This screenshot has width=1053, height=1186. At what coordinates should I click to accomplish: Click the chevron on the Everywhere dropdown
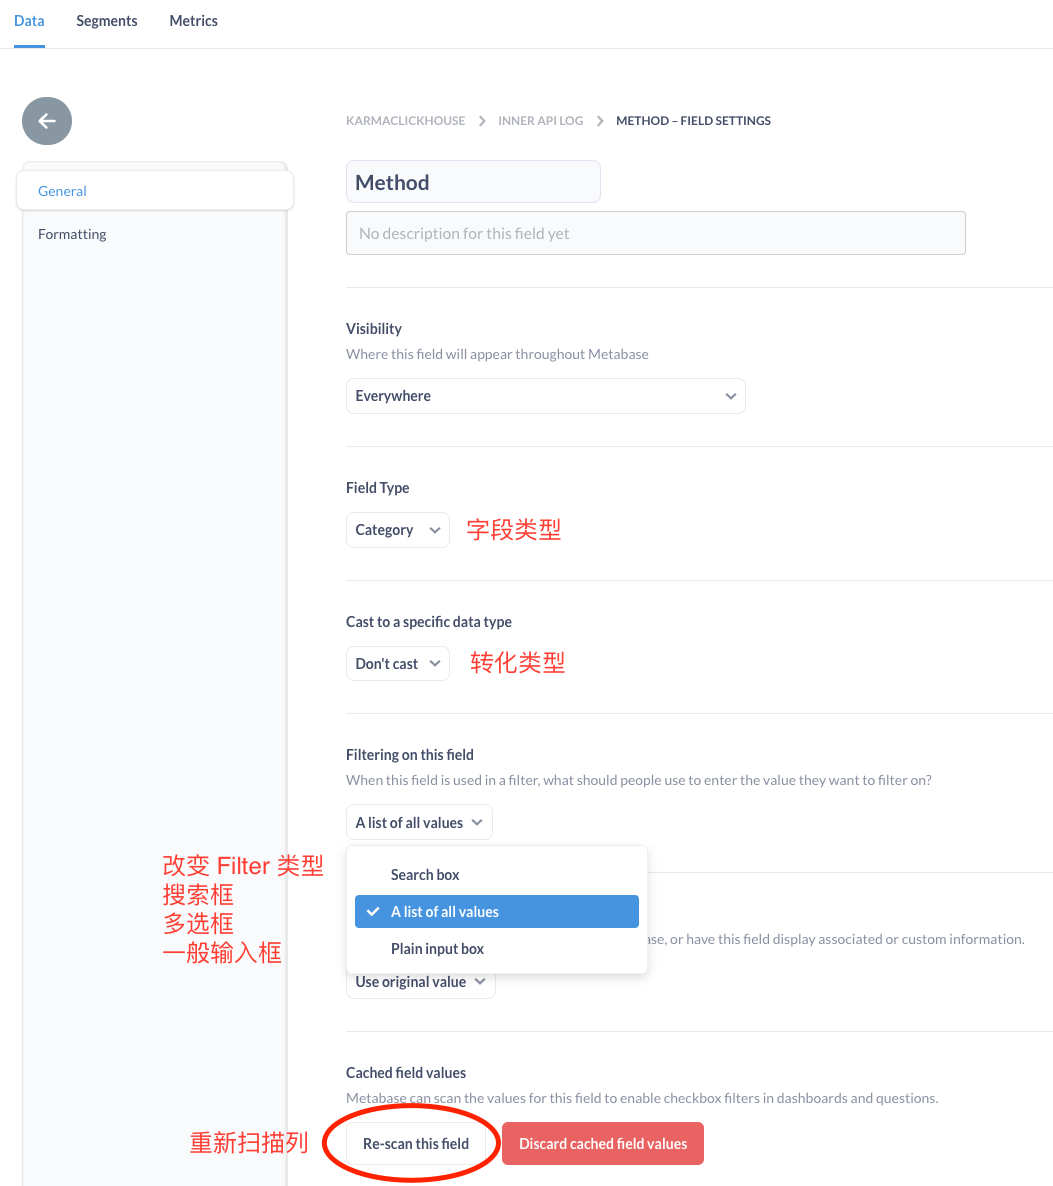click(730, 396)
